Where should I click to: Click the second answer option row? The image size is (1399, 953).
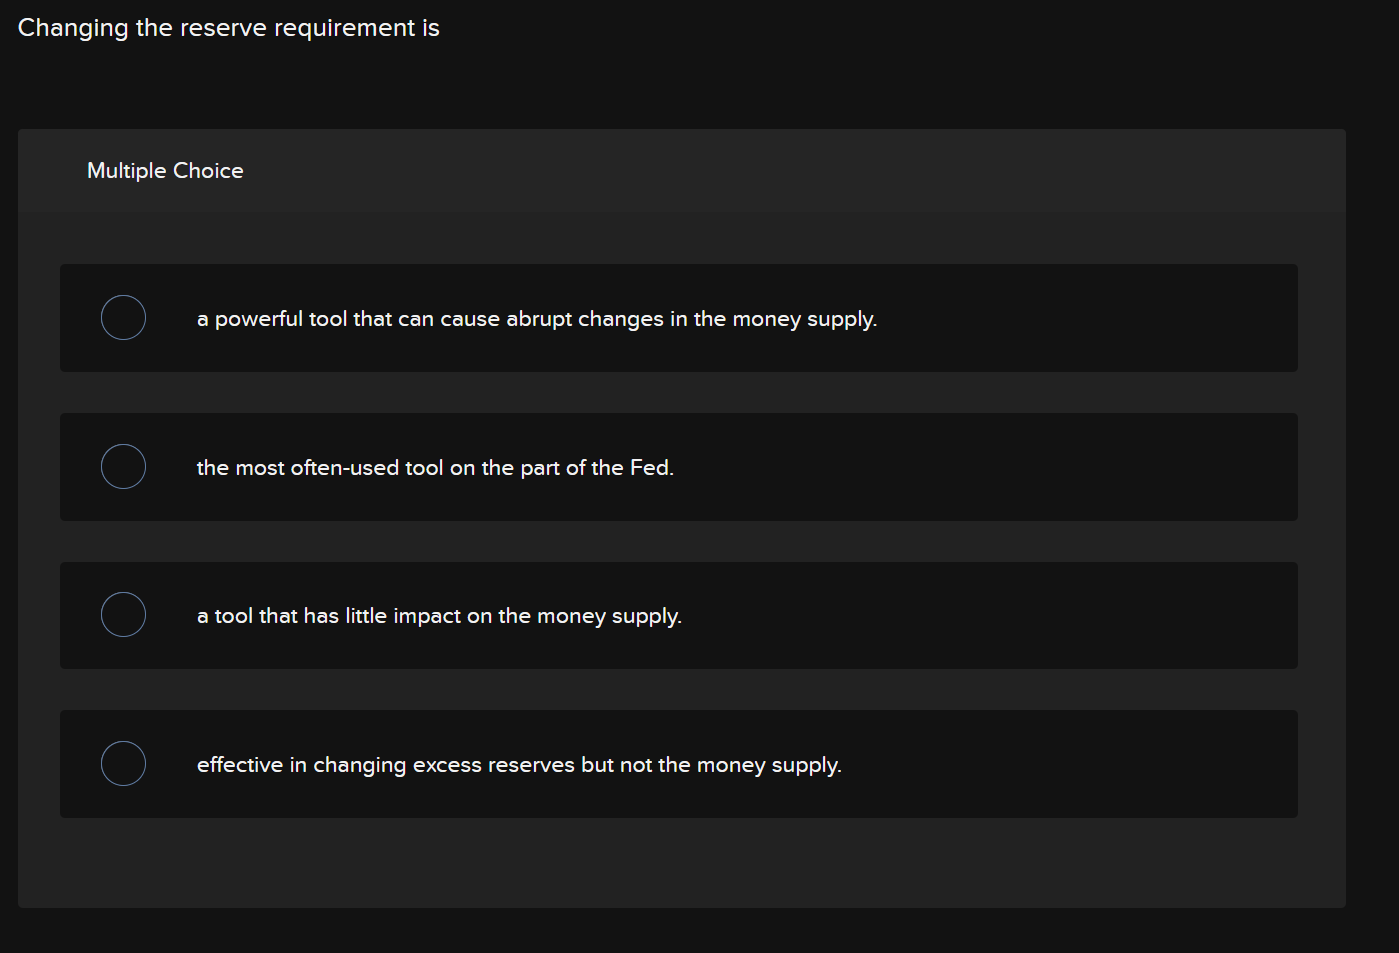tap(678, 467)
